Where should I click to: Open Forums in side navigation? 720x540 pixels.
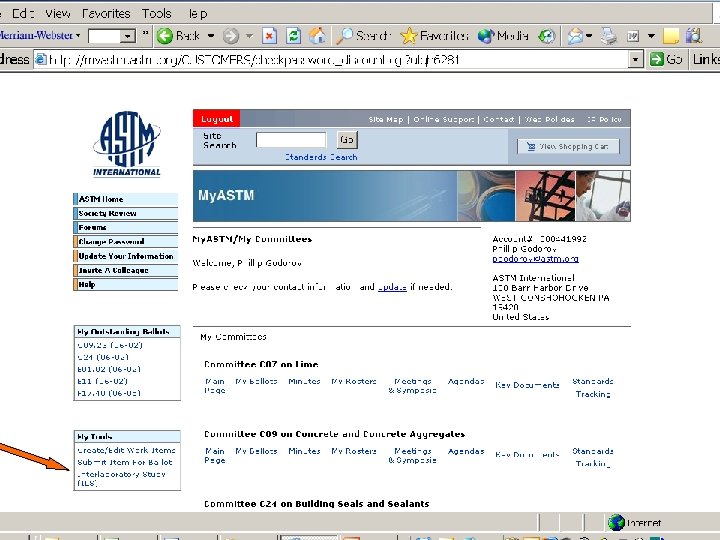coord(126,228)
